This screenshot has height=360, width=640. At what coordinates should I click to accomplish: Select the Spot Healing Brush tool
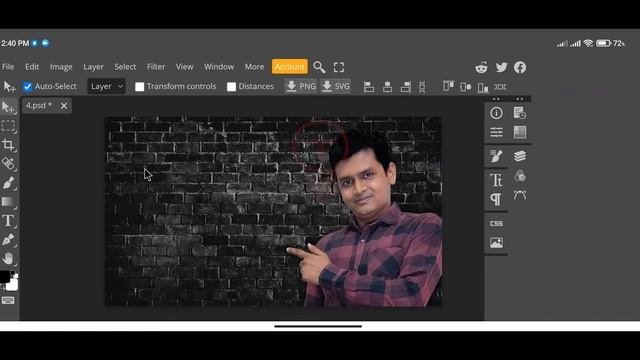coord(8,164)
